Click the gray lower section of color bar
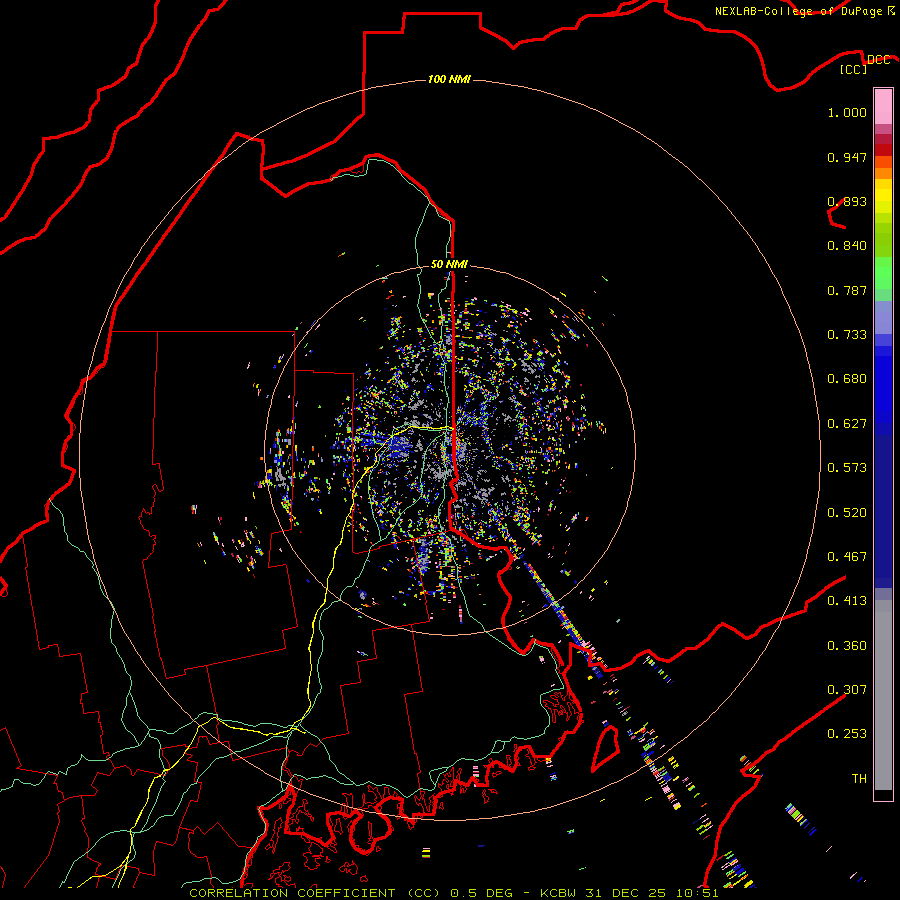The width and height of the screenshot is (900, 900). (x=883, y=695)
